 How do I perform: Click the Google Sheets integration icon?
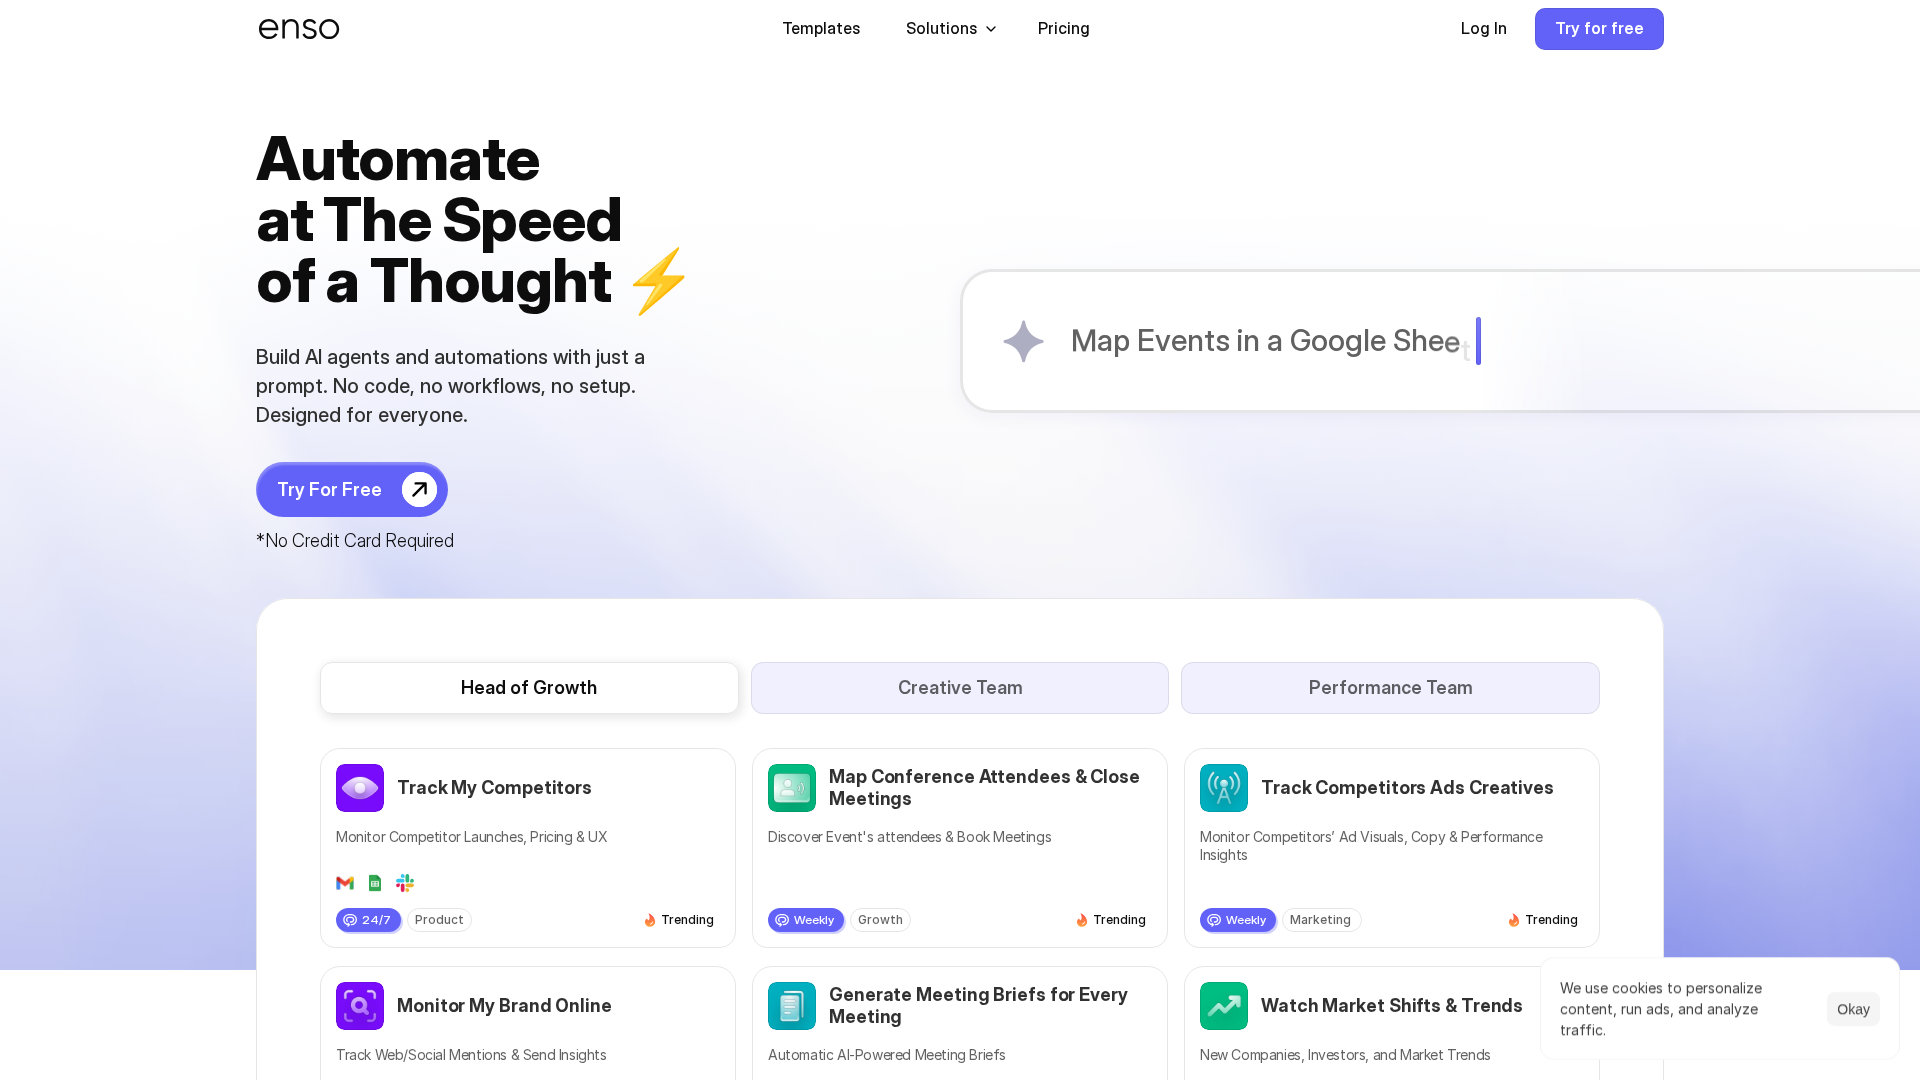click(x=375, y=883)
